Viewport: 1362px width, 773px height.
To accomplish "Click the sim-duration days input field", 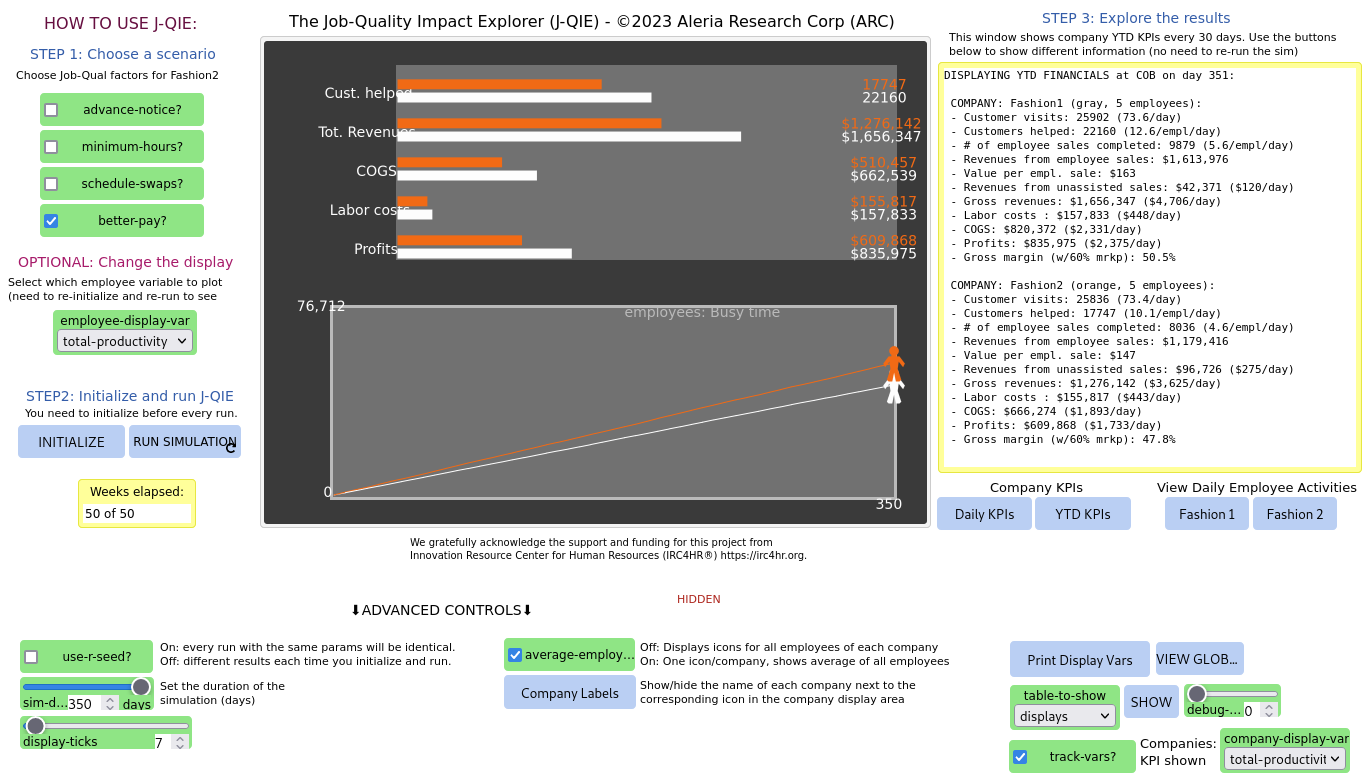I will tap(83, 704).
